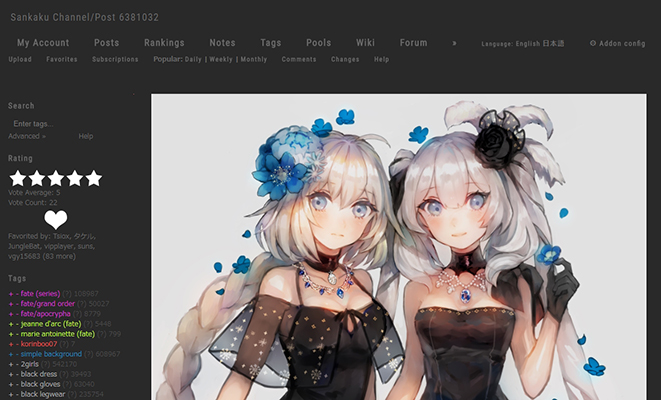Open wiki (?) for fate/grand order tag
Viewport: 661px width, 400px height.
(x=81, y=304)
